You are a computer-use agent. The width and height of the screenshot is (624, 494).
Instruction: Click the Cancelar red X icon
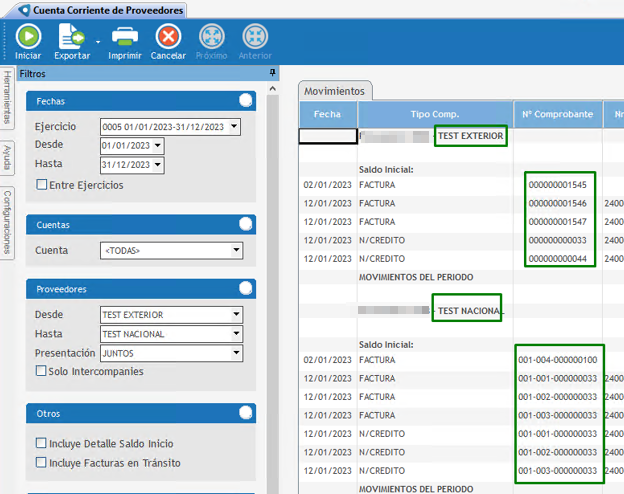coord(168,37)
